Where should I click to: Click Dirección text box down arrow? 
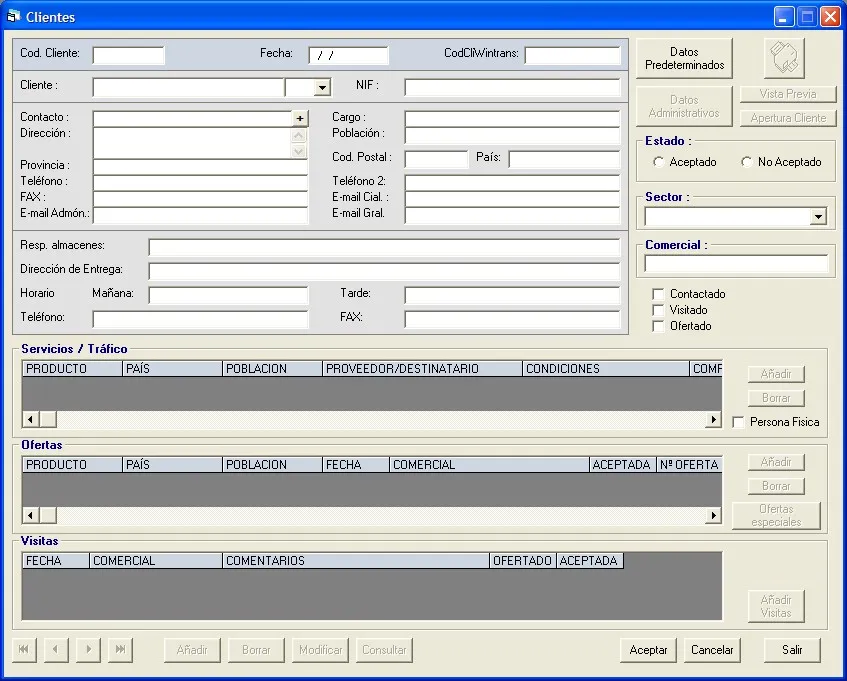click(x=299, y=151)
